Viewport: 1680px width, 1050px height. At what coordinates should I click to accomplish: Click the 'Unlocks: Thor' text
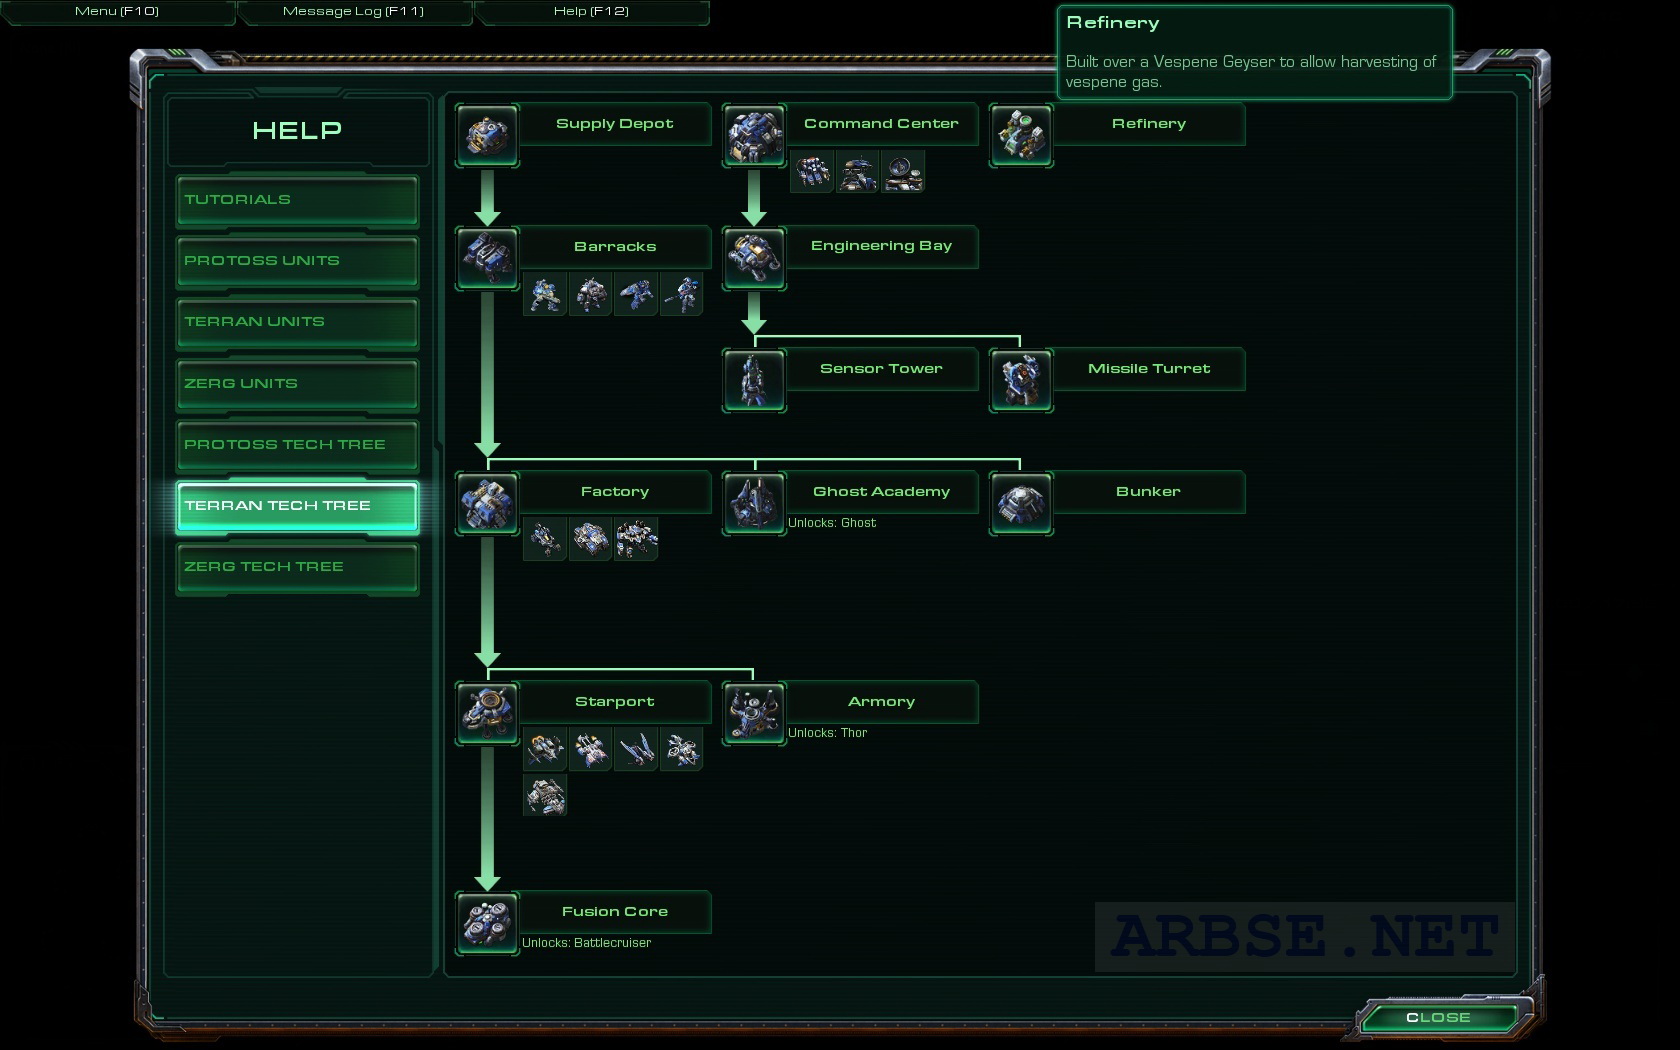pos(827,733)
